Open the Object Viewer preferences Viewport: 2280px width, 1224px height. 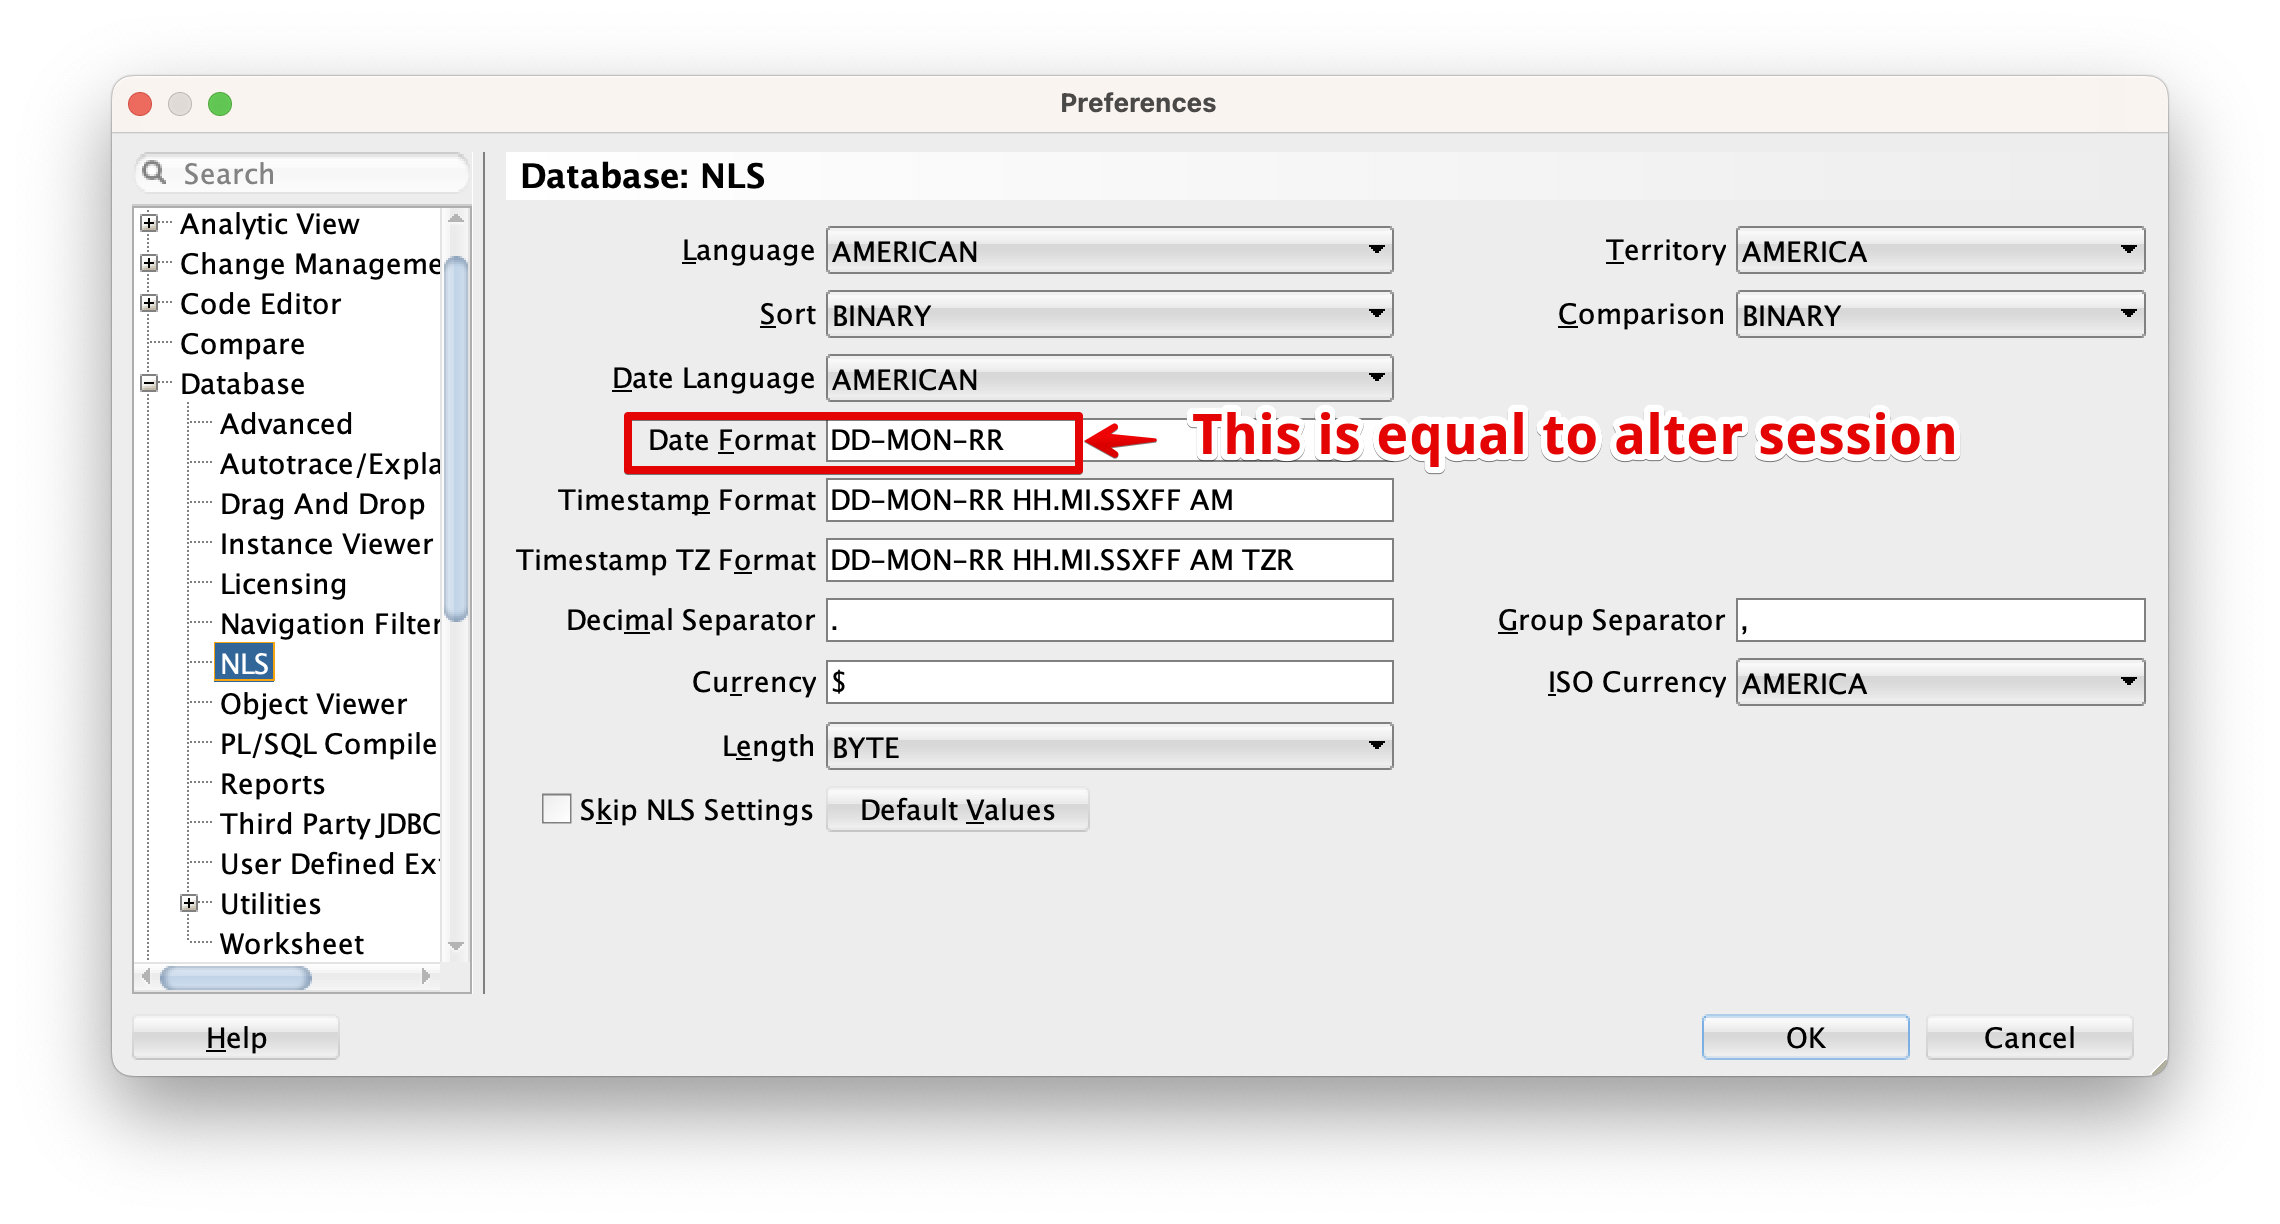tap(313, 703)
